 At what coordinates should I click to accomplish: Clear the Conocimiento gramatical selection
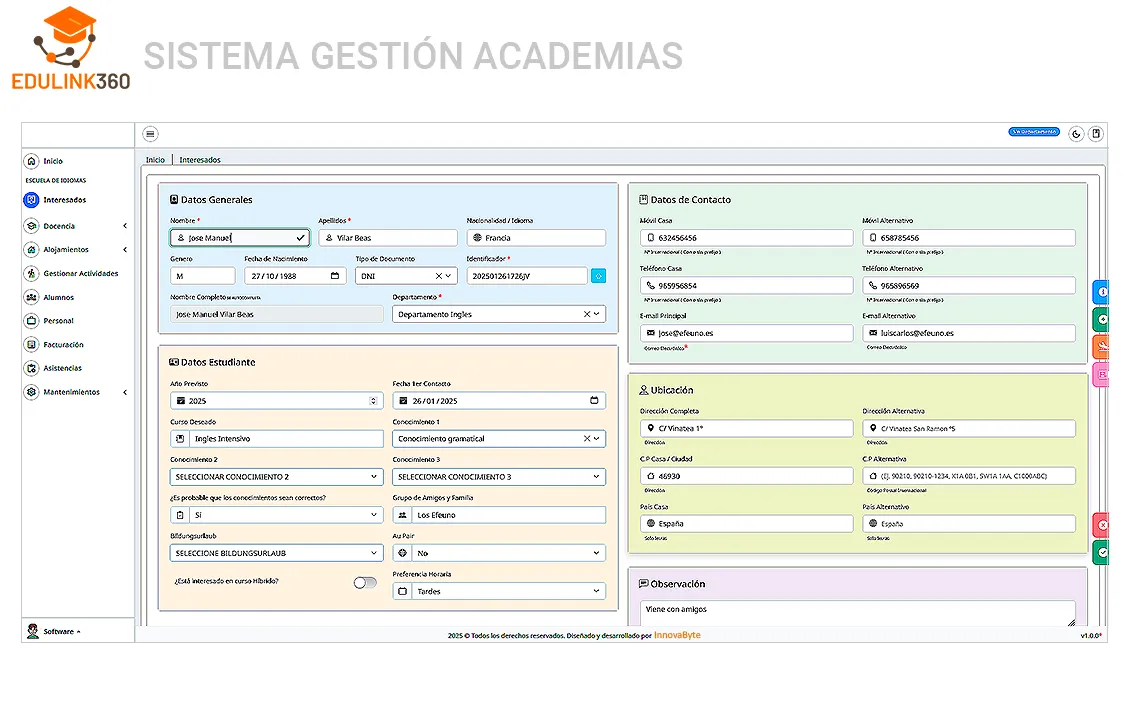click(x=586, y=438)
